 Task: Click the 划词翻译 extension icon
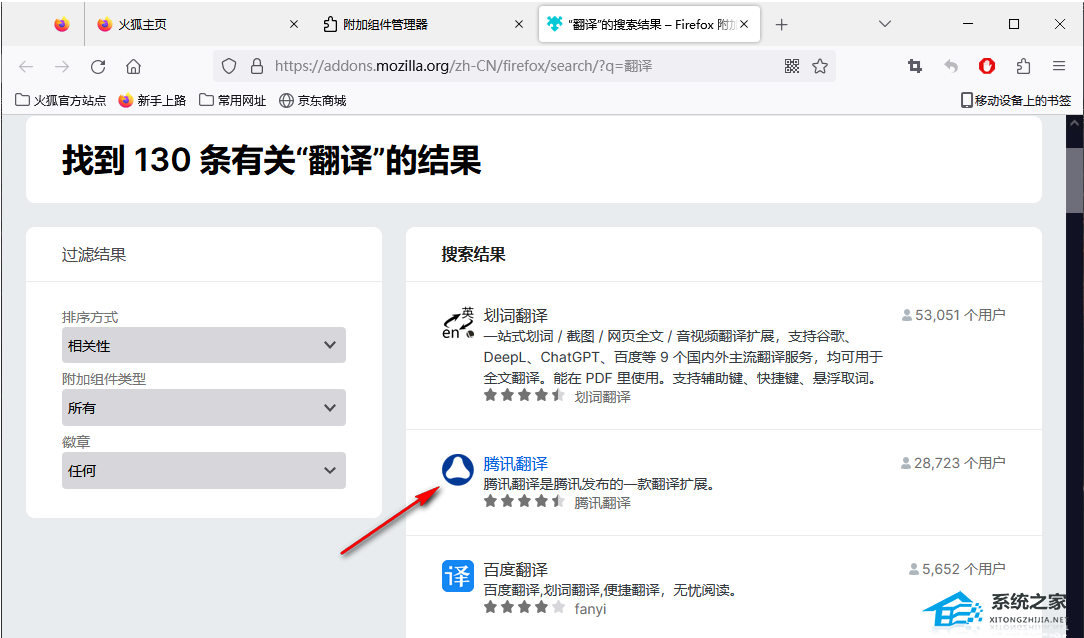(458, 323)
